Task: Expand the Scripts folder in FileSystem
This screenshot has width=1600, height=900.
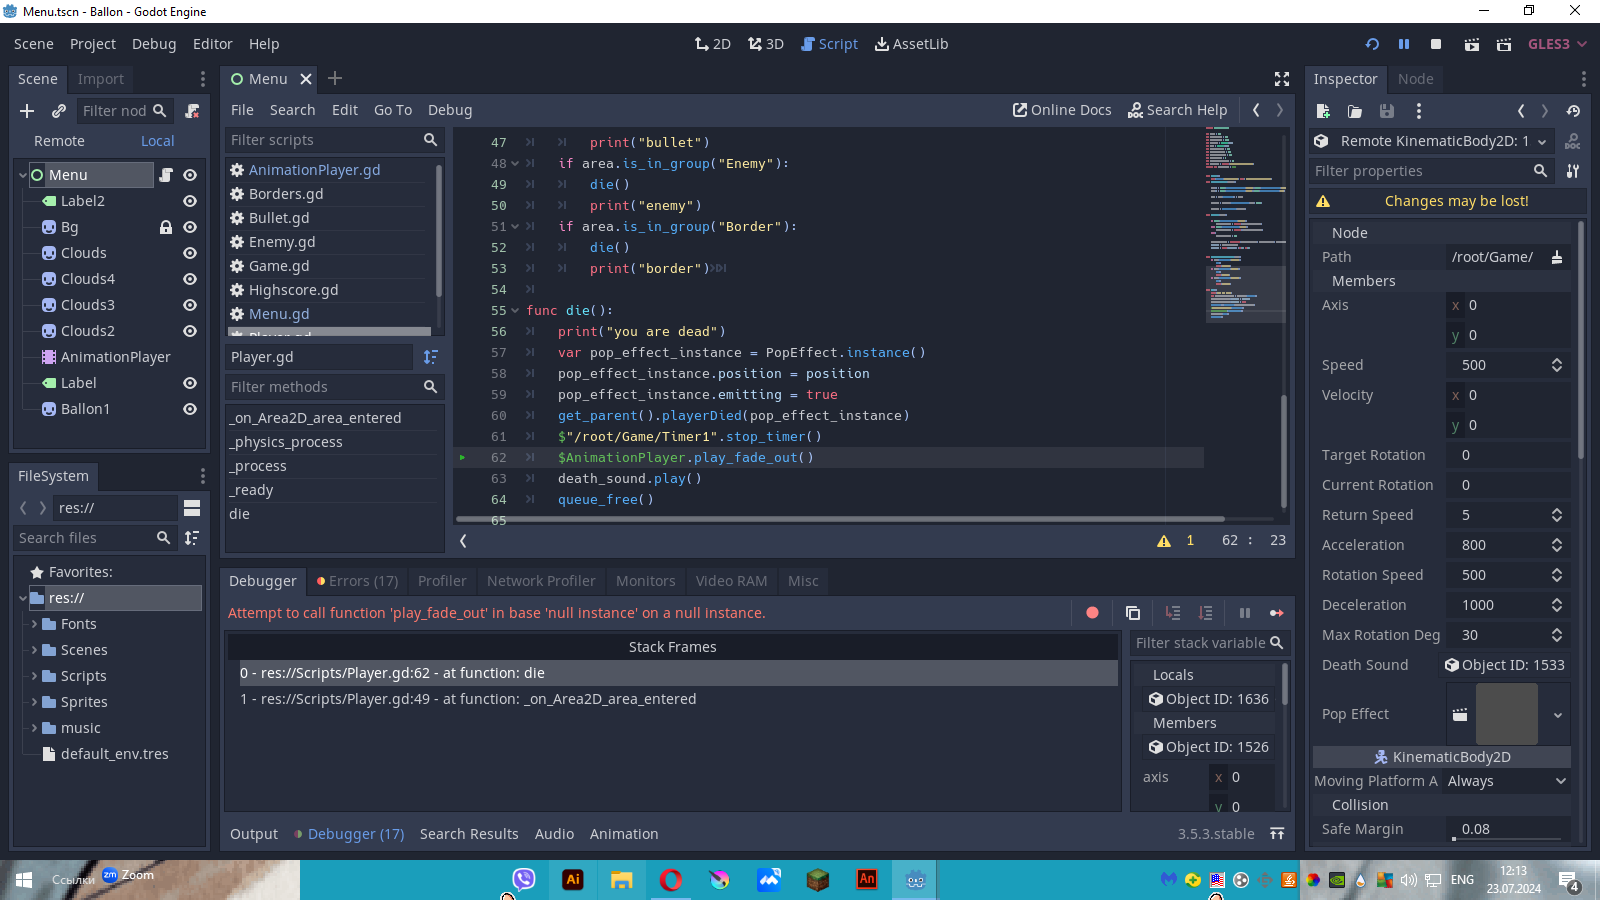Action: [x=34, y=676]
